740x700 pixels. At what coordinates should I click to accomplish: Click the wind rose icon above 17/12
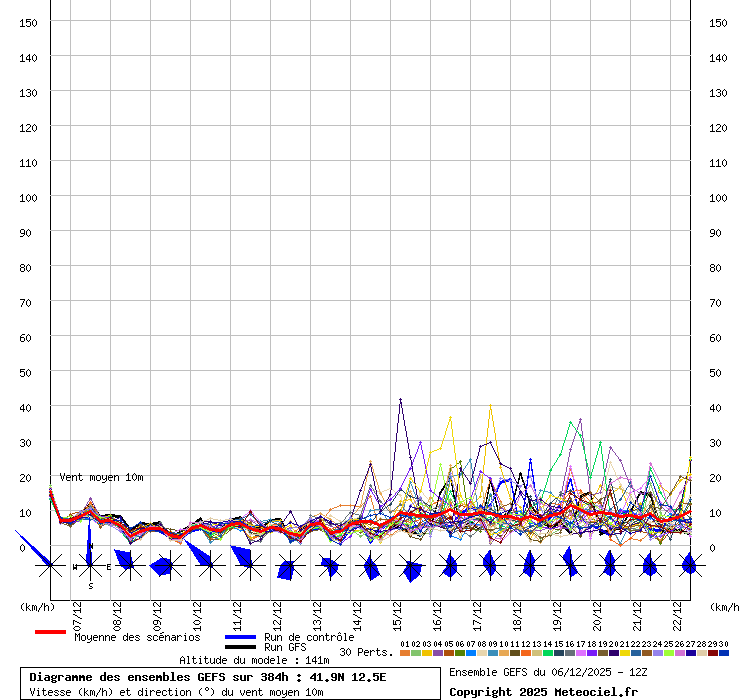tap(490, 566)
